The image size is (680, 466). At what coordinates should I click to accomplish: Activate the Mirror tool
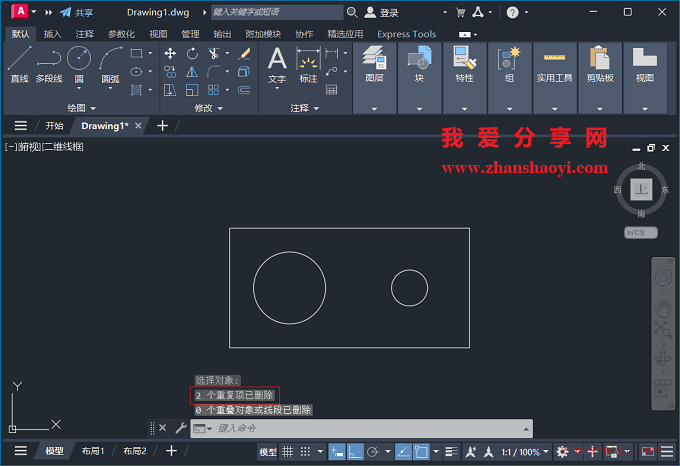(x=192, y=72)
